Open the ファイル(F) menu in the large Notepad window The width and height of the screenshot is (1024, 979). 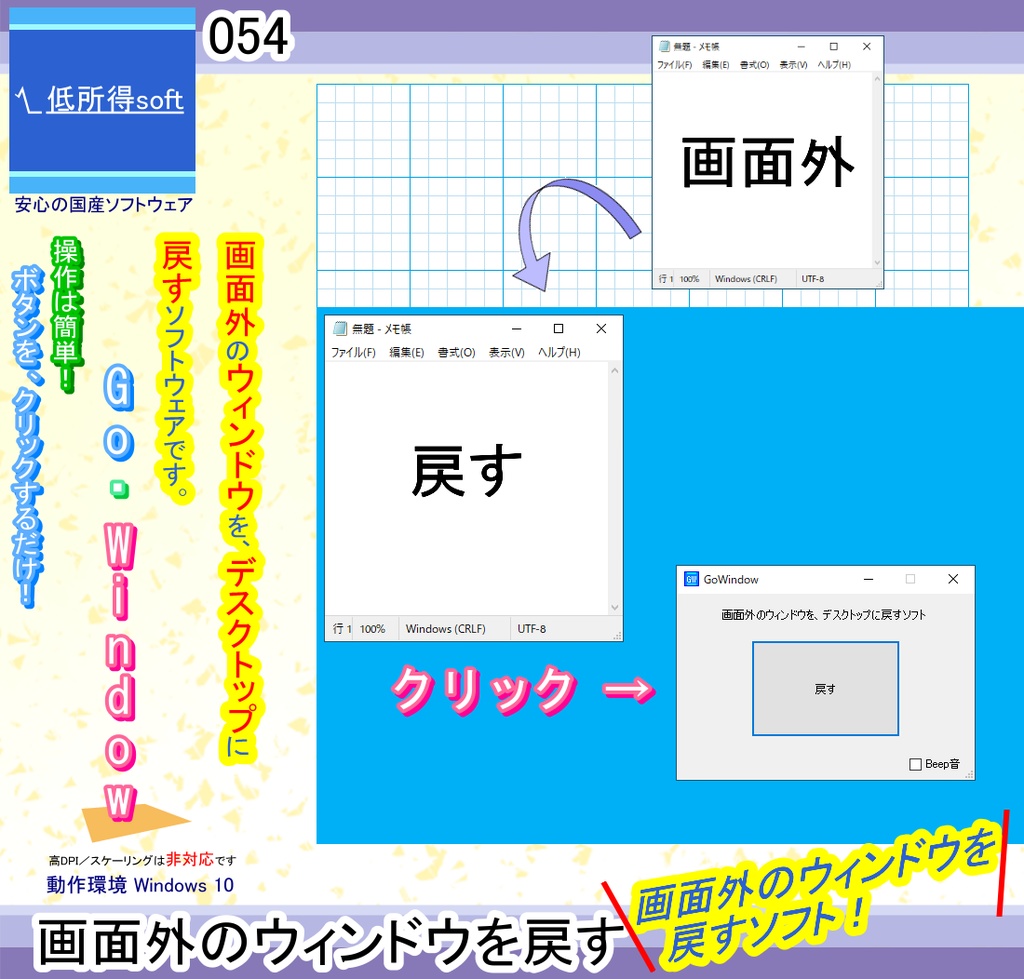point(350,352)
